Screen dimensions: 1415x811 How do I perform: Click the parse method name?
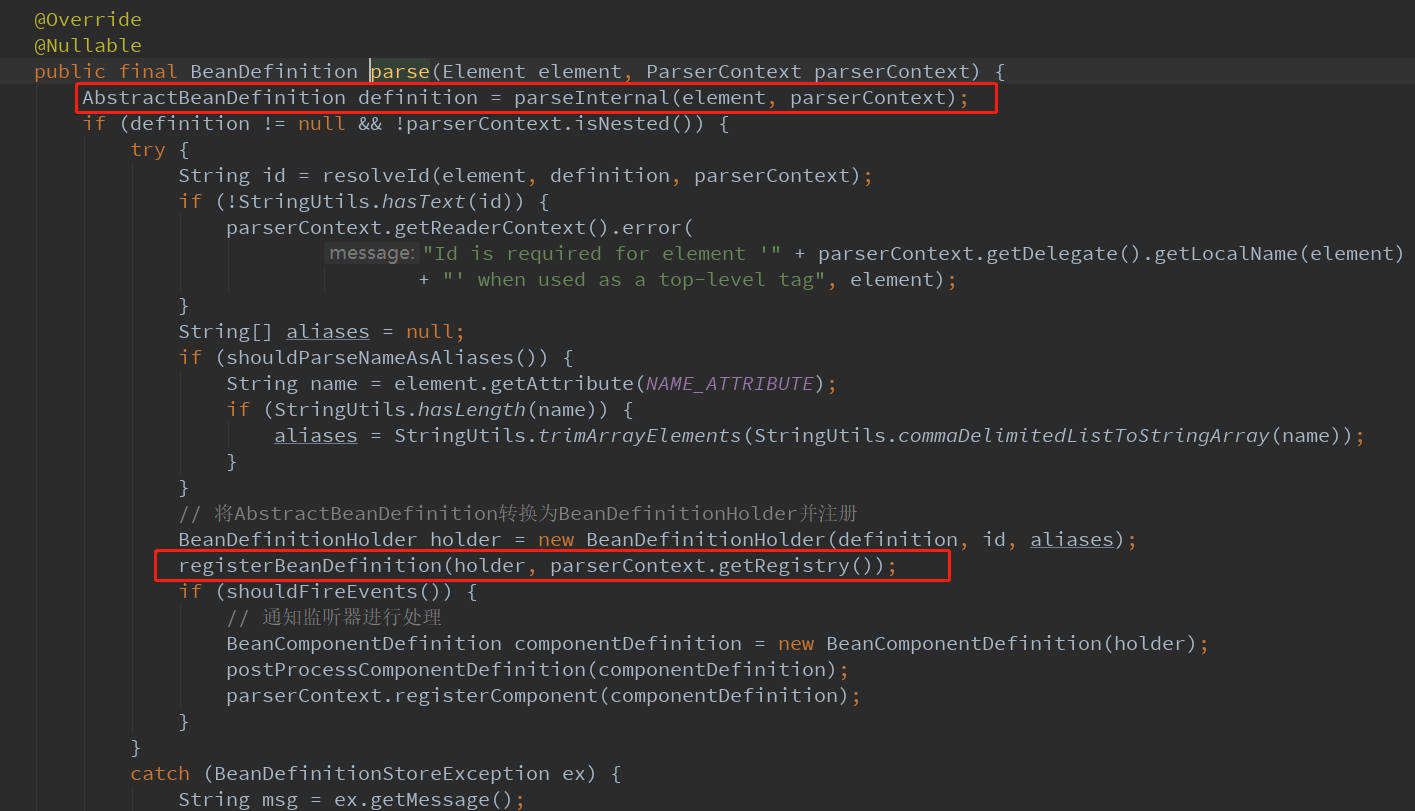click(x=400, y=71)
